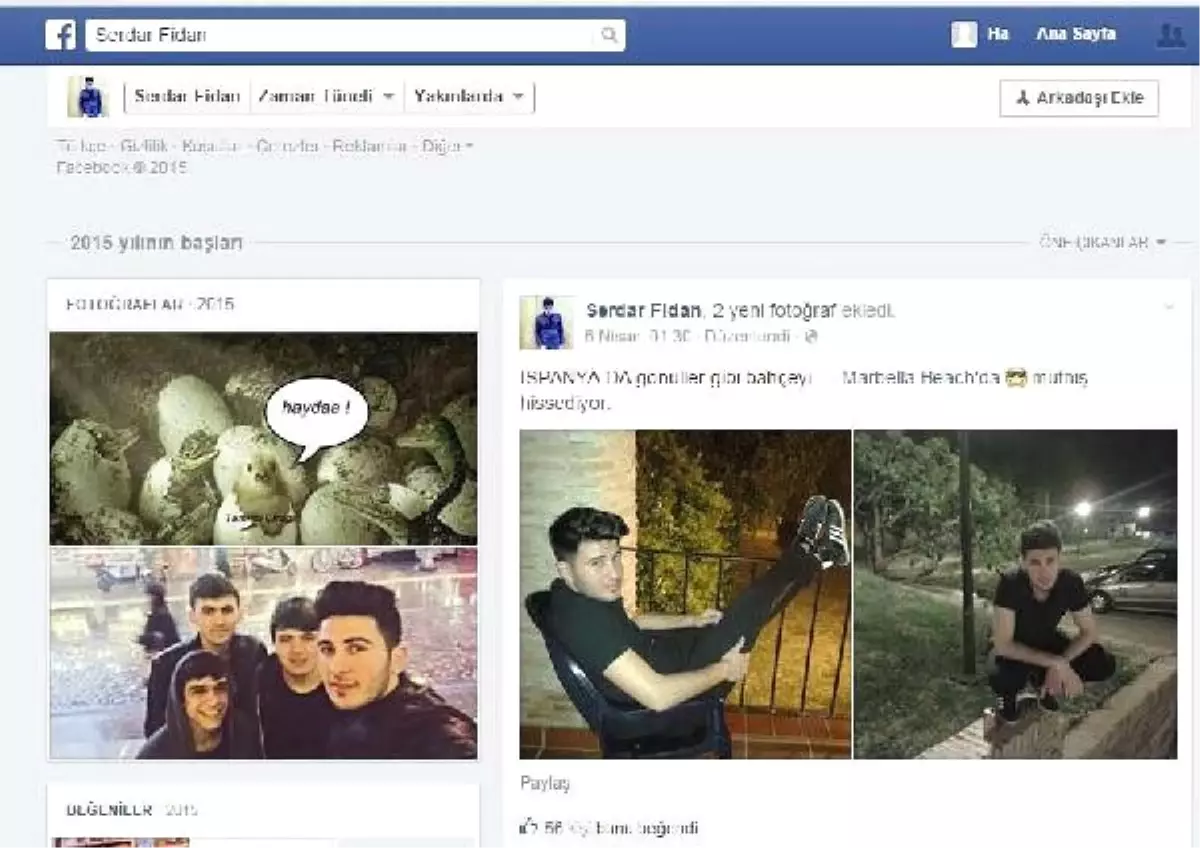Open the haydaa egg meme photo
This screenshot has height=848, width=1200.
(264, 439)
